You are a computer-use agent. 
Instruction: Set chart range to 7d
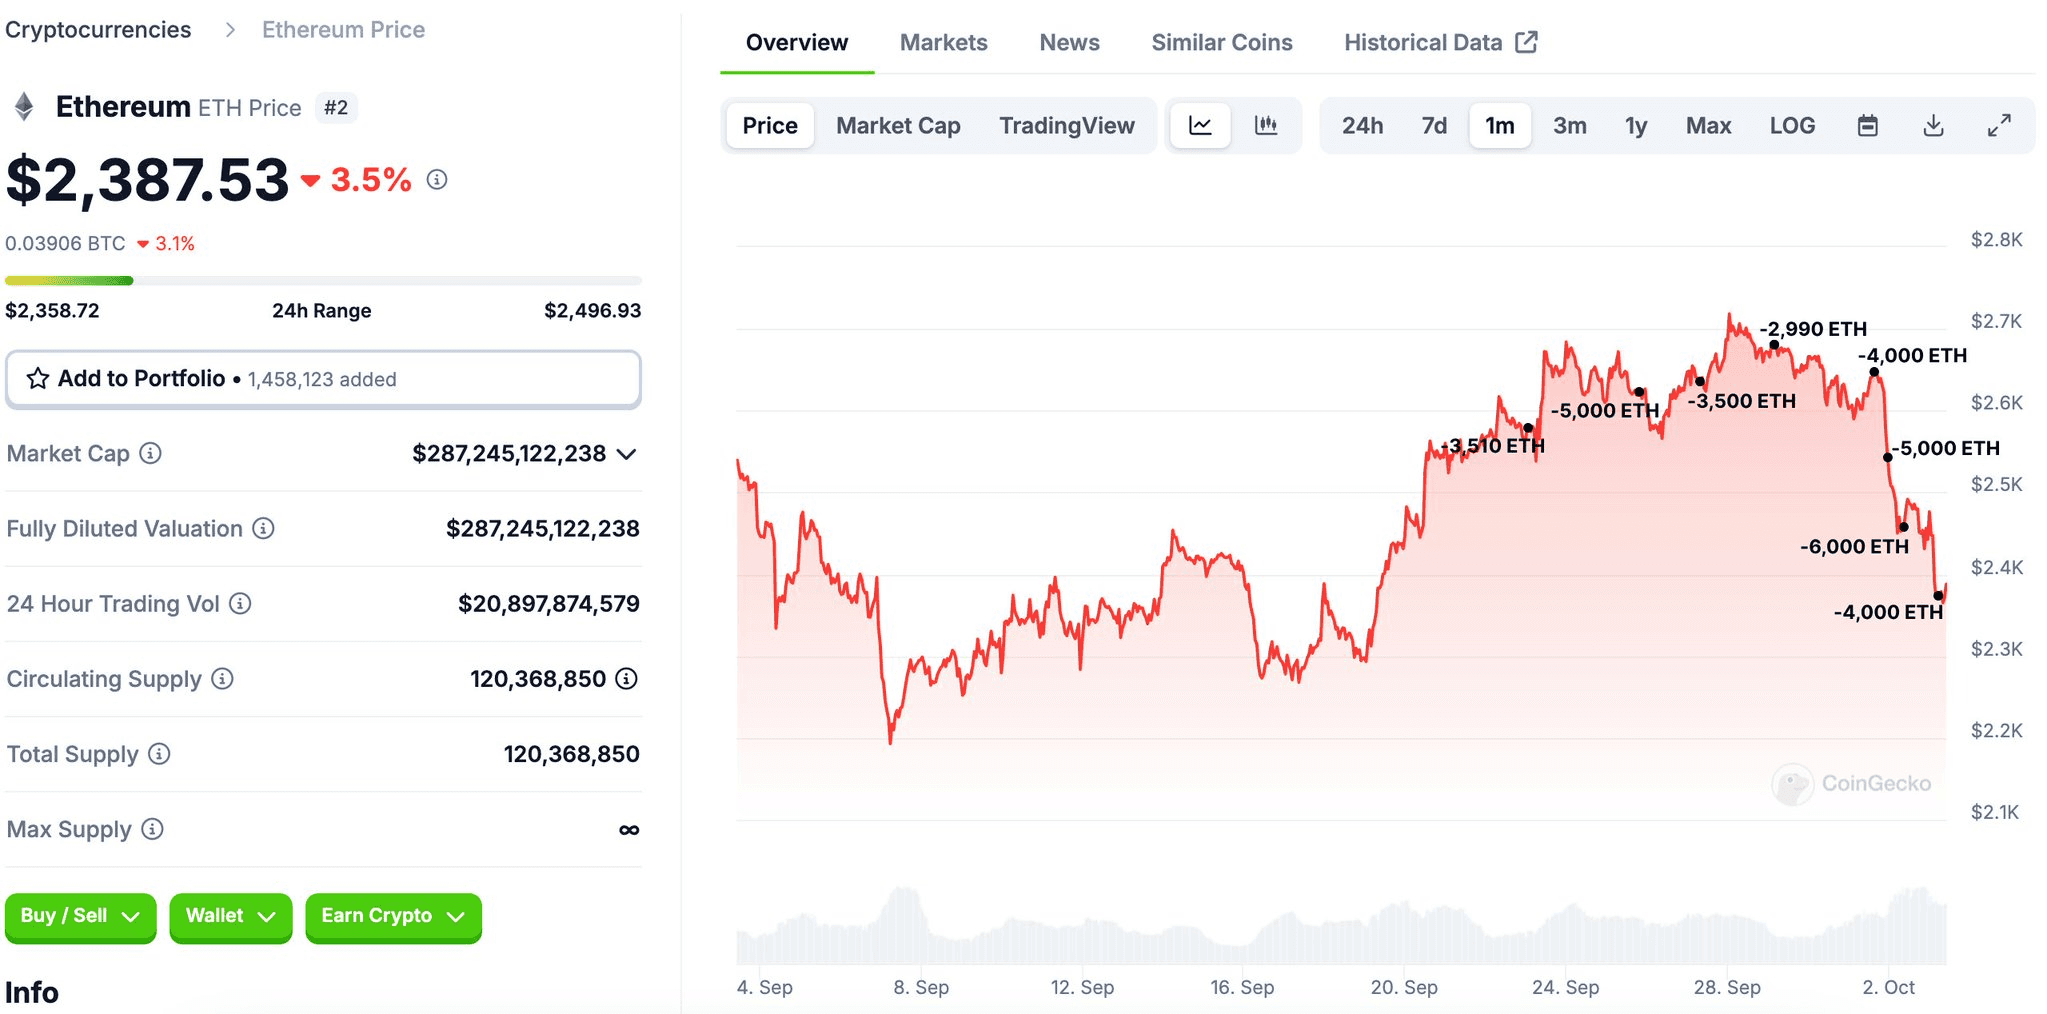[1434, 125]
